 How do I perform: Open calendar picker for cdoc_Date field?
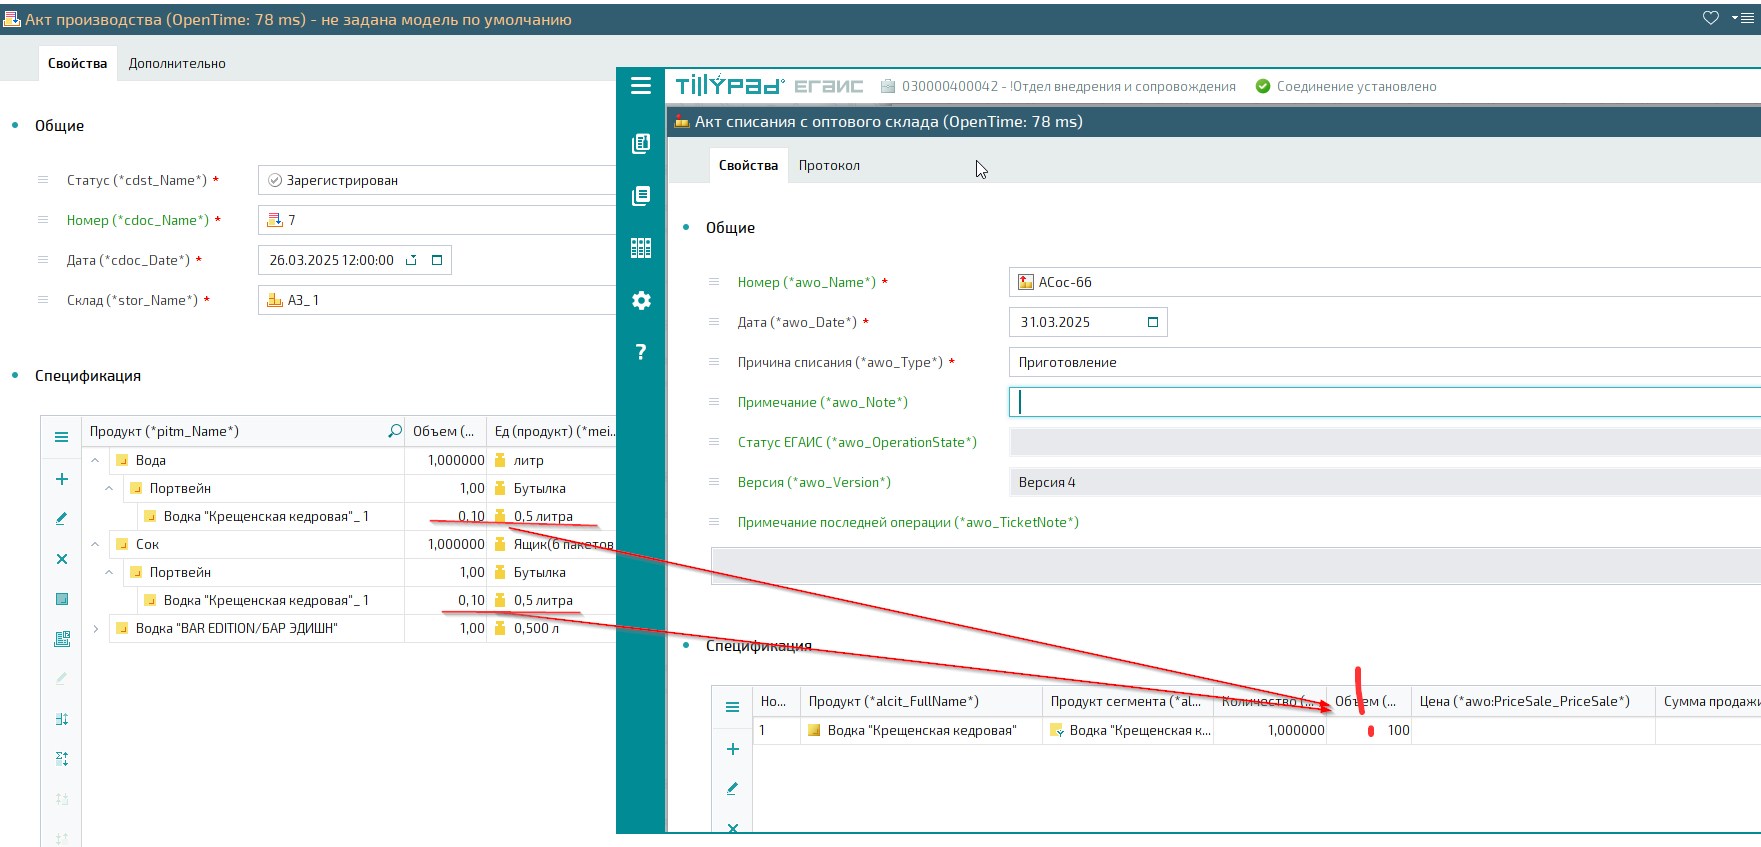(x=437, y=260)
